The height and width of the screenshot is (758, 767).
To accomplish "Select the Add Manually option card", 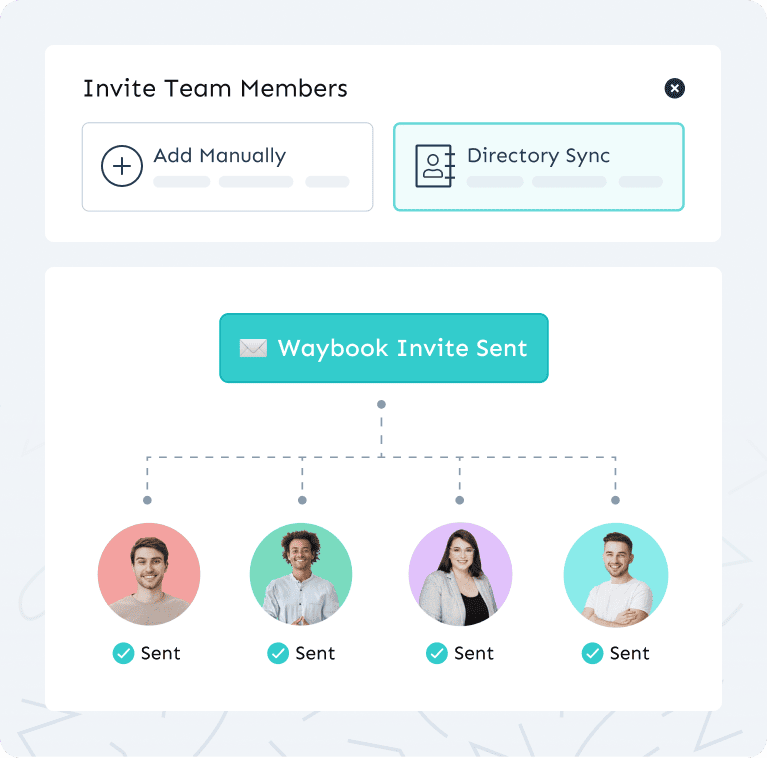I will tap(227, 167).
